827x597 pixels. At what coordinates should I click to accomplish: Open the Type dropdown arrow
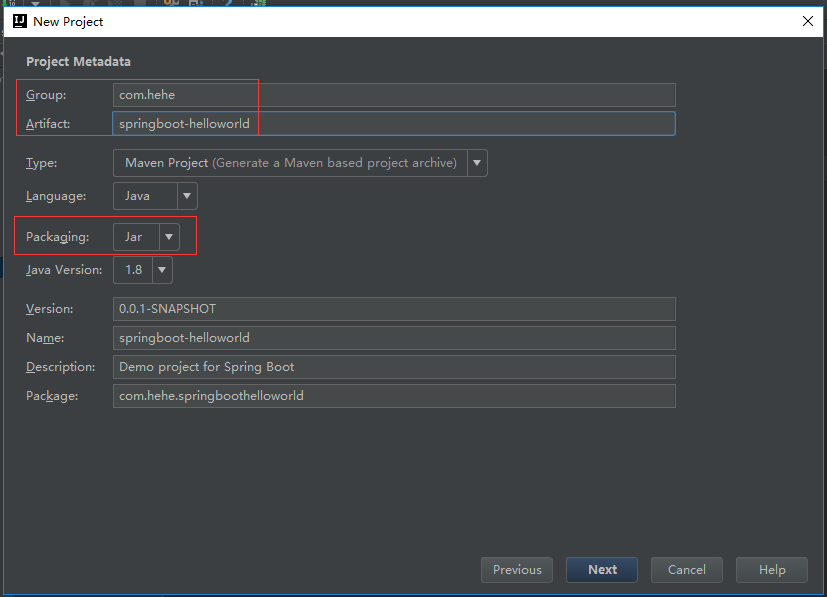[477, 163]
